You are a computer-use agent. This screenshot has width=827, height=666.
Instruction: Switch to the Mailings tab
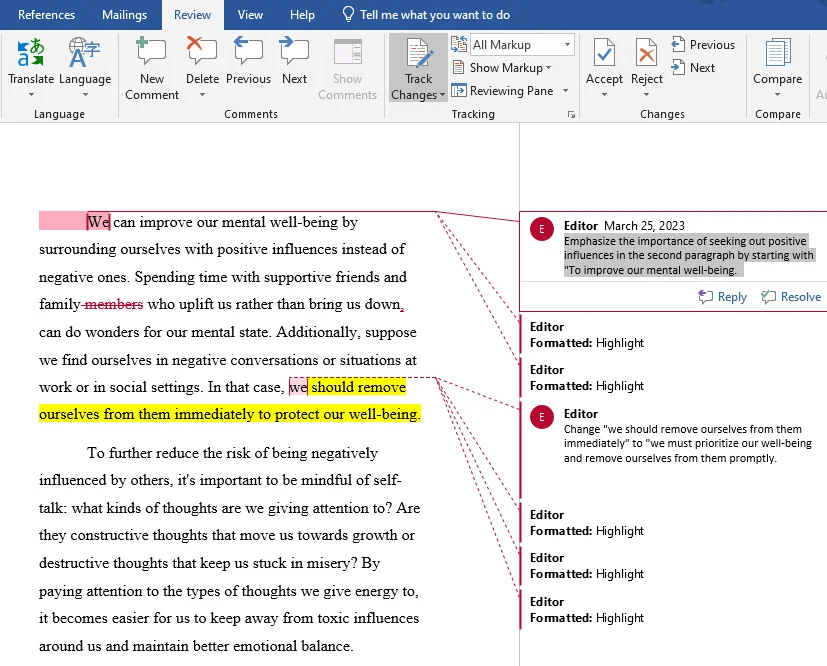tap(124, 15)
